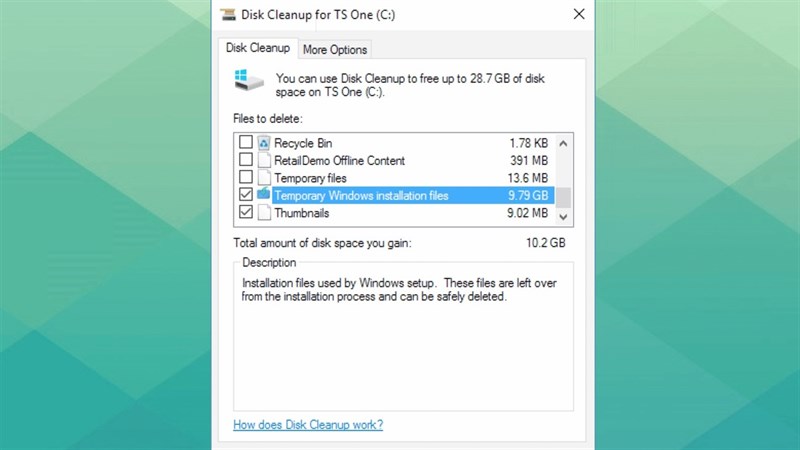Select the Recycle Bin row label
800x450 pixels.
click(303, 143)
